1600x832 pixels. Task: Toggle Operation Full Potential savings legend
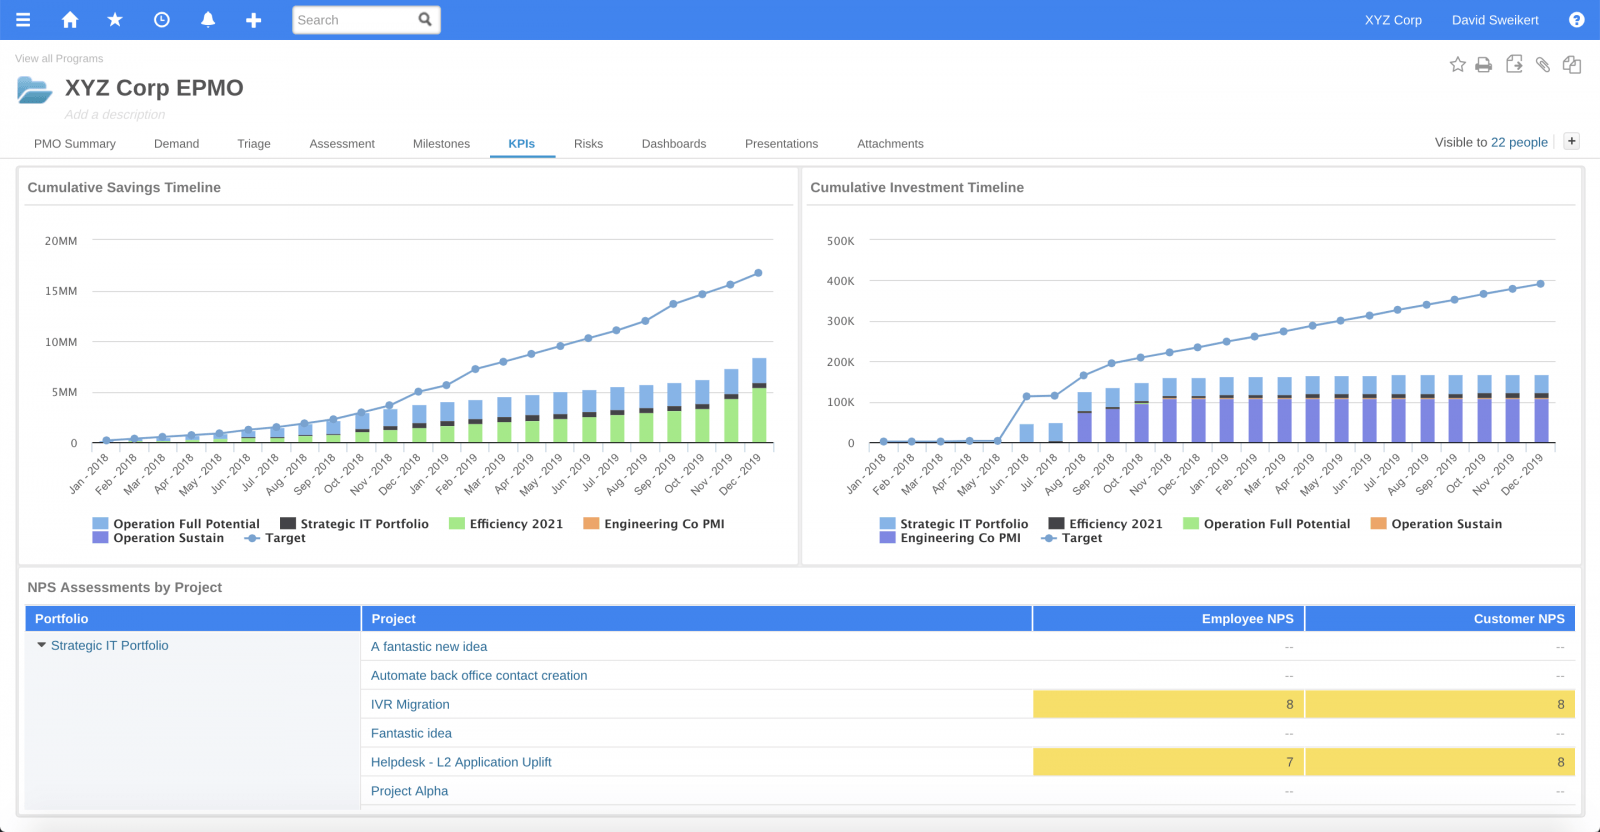185,524
